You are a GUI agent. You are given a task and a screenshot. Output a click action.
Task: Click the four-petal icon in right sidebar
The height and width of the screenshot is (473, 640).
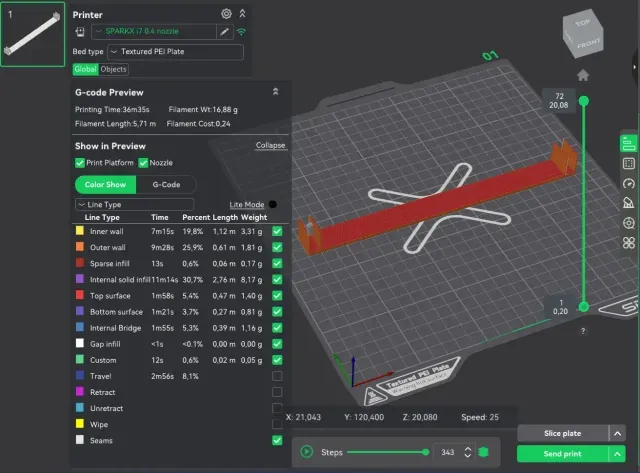pyautogui.click(x=629, y=243)
